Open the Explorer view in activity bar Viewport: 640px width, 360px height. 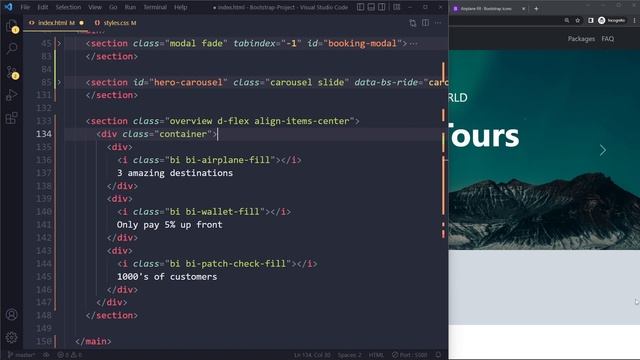[x=11, y=26]
